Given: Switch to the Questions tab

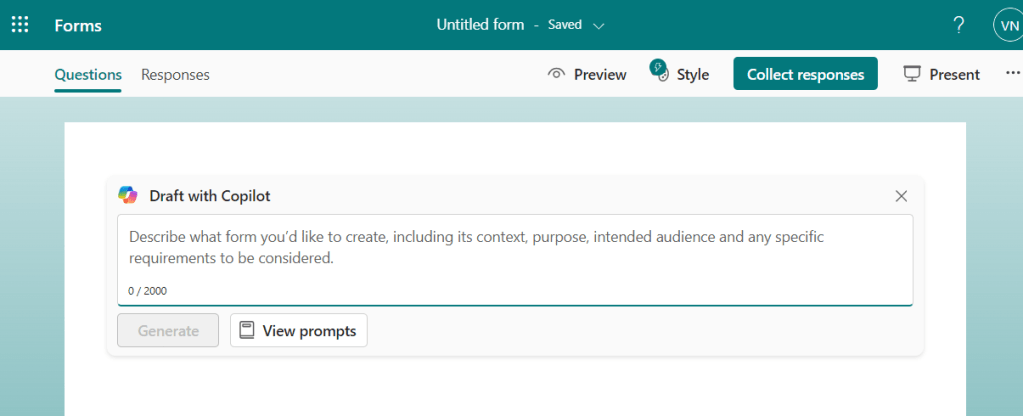Looking at the screenshot, I should [88, 74].
